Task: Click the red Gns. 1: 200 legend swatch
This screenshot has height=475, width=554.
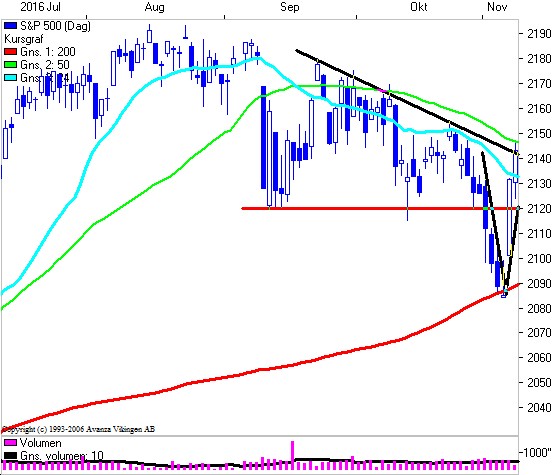Action: pos(10,52)
